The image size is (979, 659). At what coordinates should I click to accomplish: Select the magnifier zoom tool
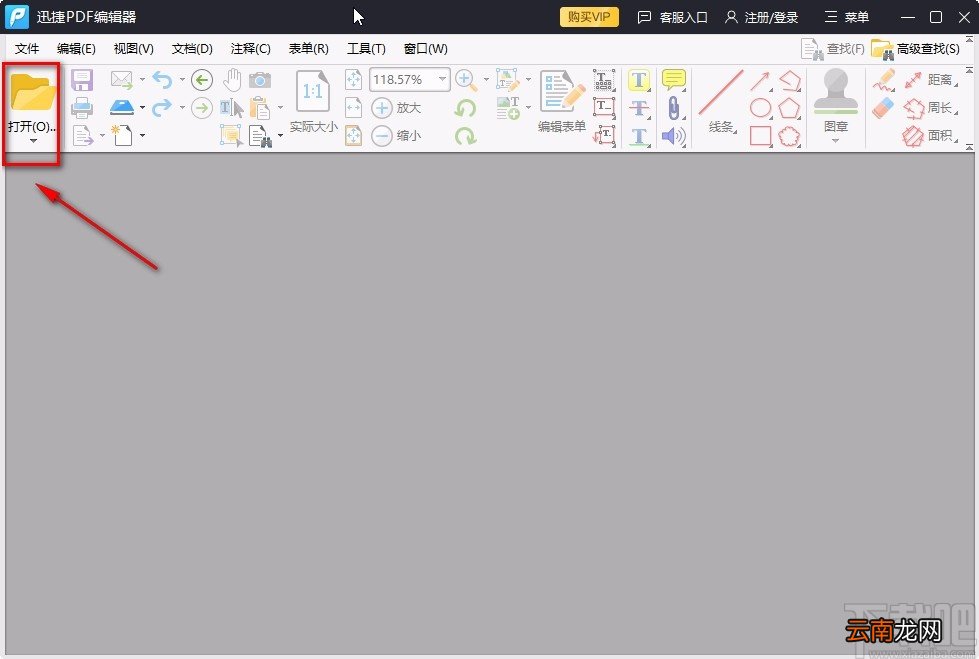click(x=466, y=80)
